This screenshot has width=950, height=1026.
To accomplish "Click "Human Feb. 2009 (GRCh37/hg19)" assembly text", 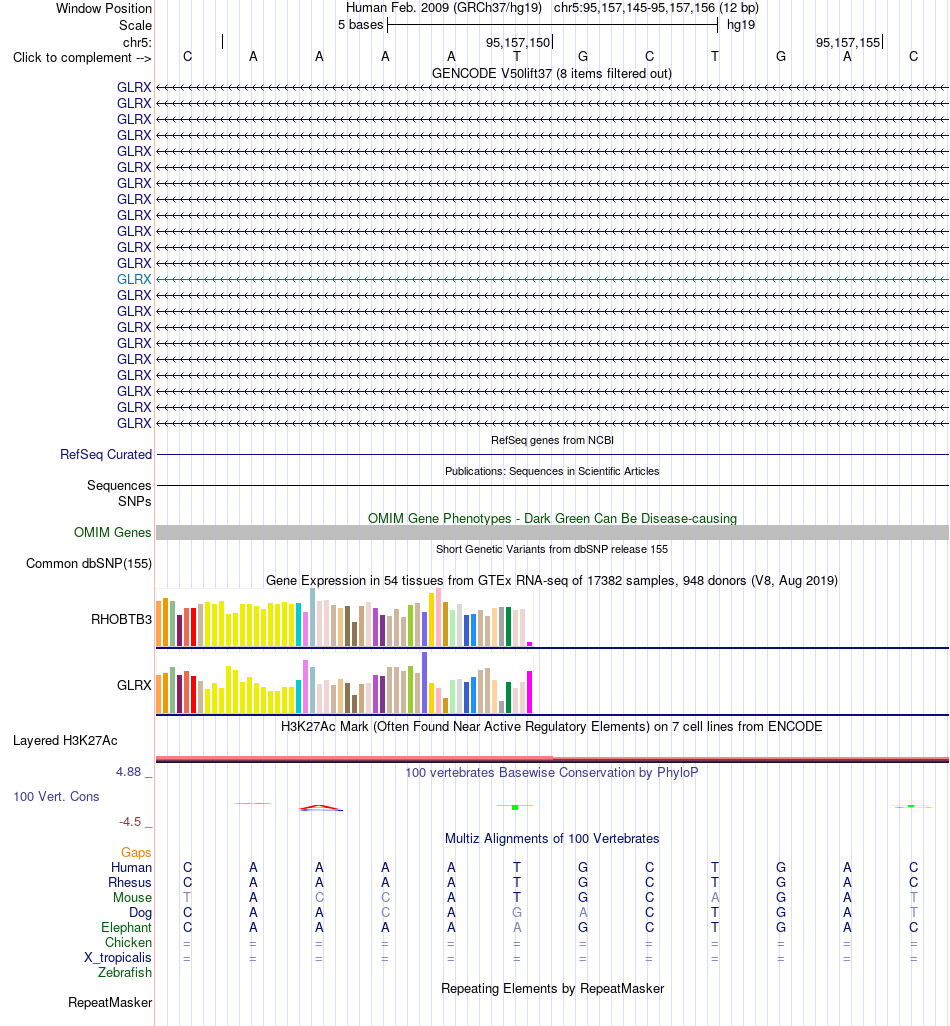I will point(444,8).
